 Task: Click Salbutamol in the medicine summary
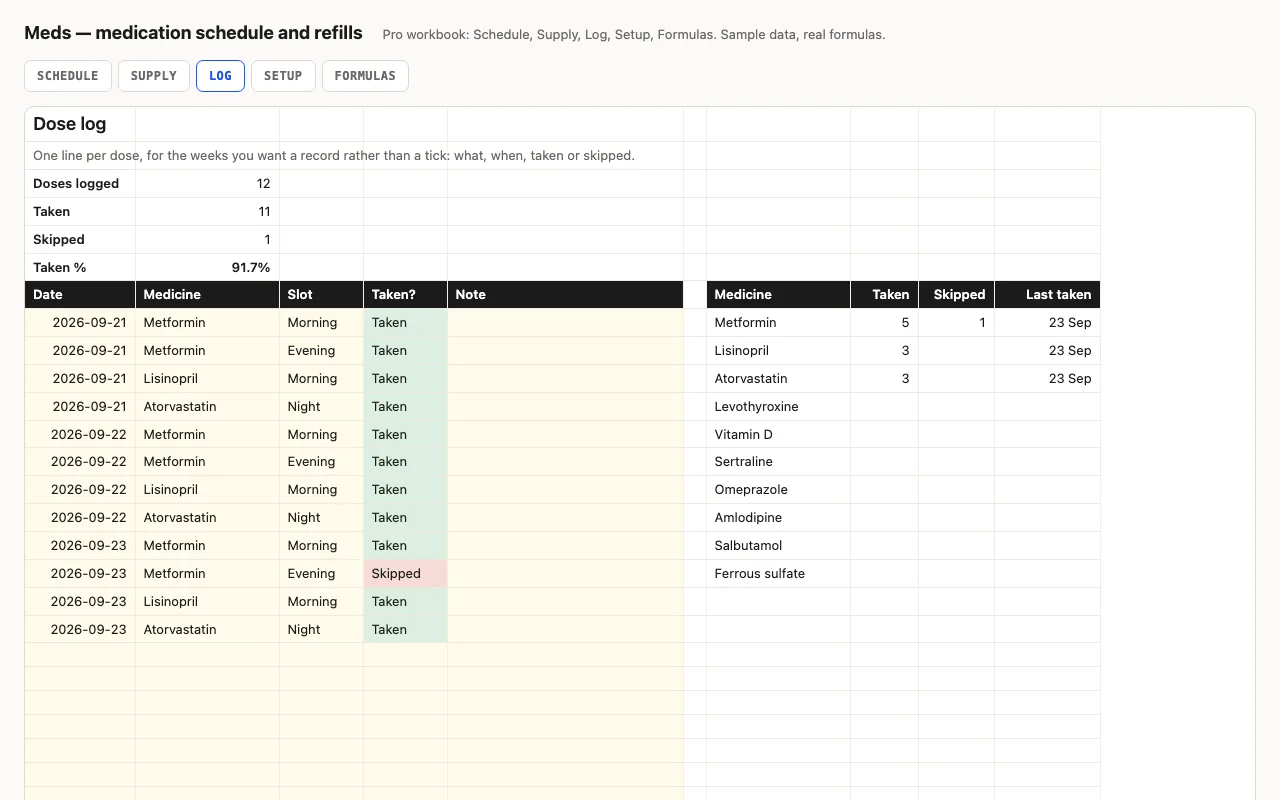click(778, 546)
